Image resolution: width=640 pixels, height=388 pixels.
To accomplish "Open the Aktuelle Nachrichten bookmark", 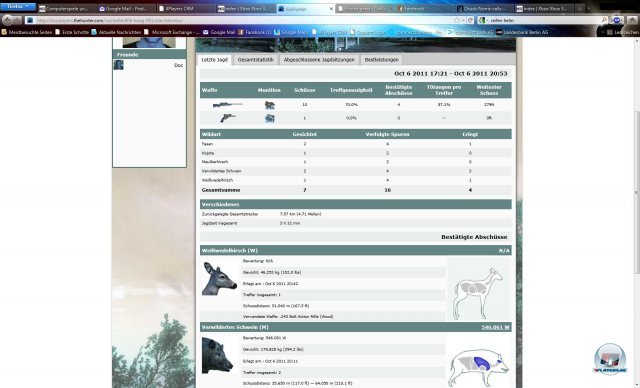I will [x=116, y=32].
